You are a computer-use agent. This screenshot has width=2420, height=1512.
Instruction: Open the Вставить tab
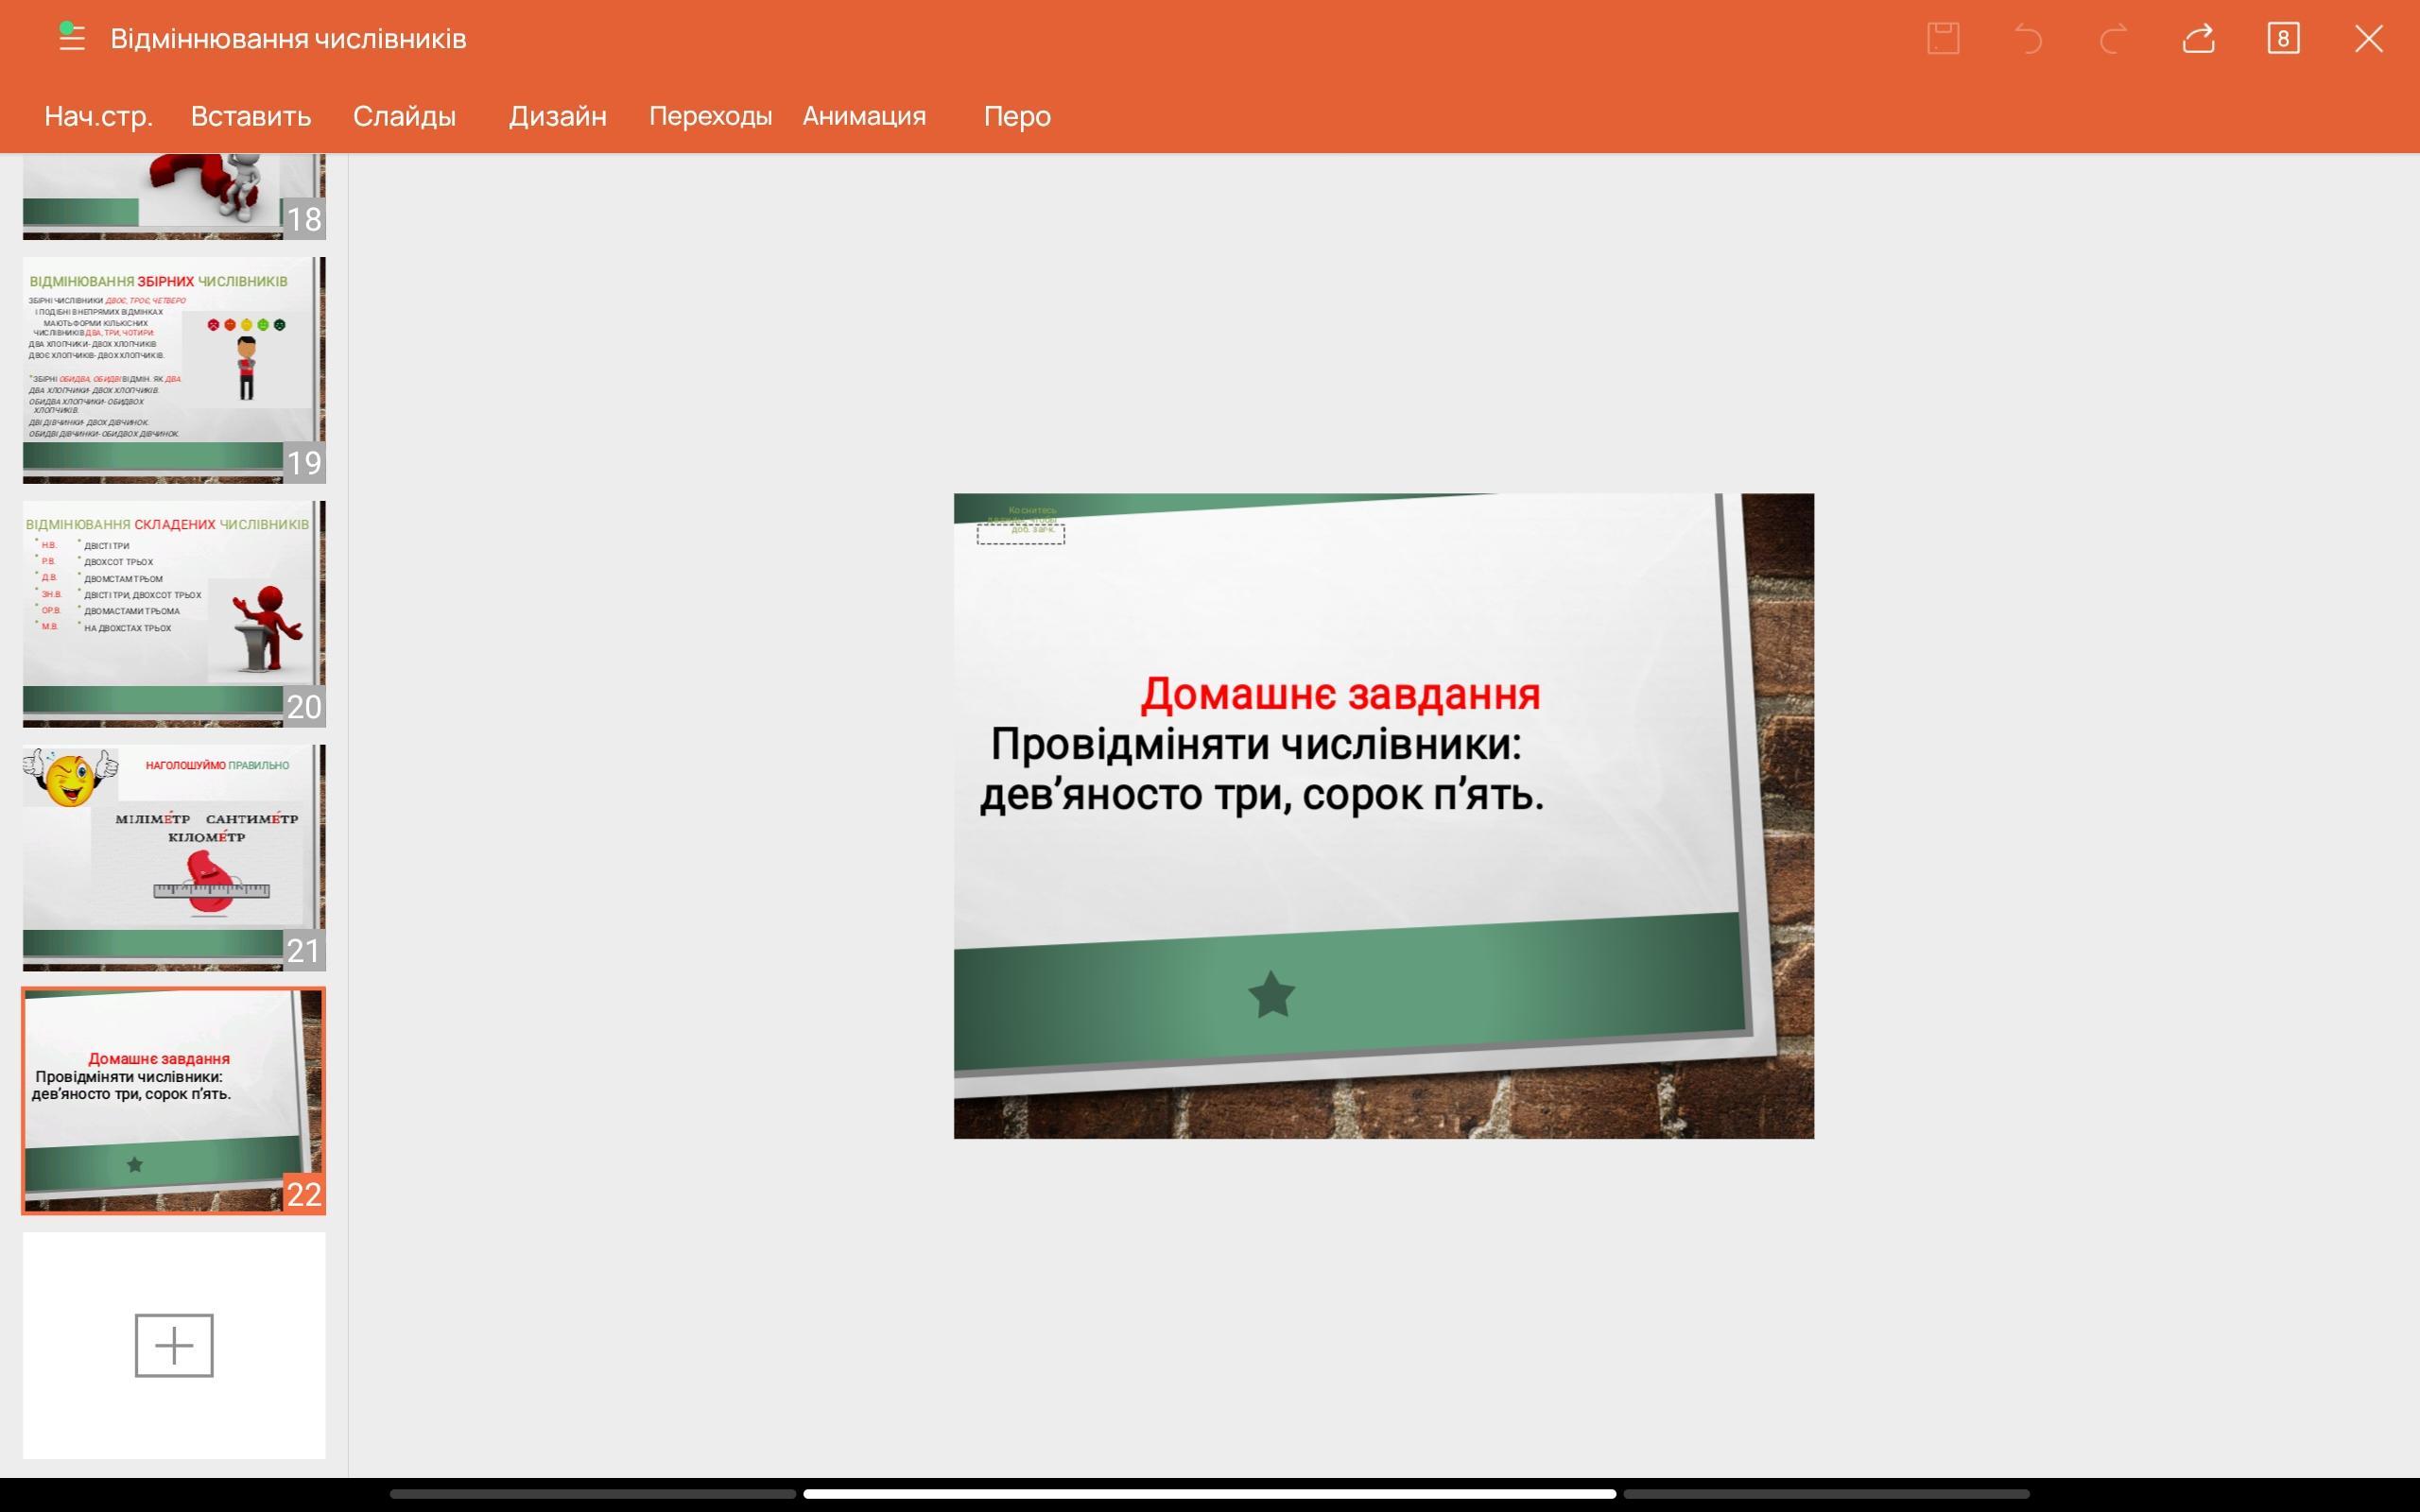tap(251, 116)
